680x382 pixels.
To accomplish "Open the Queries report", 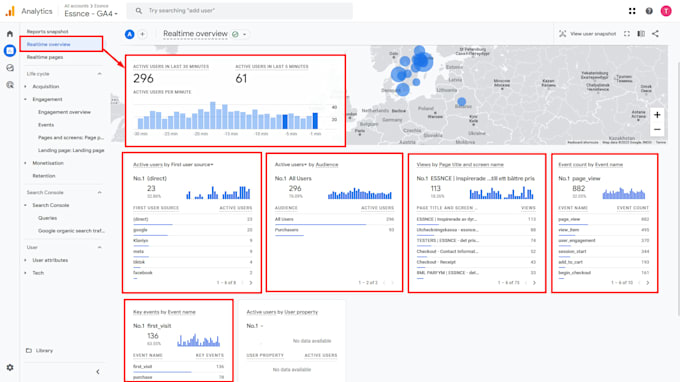I will point(47,218).
